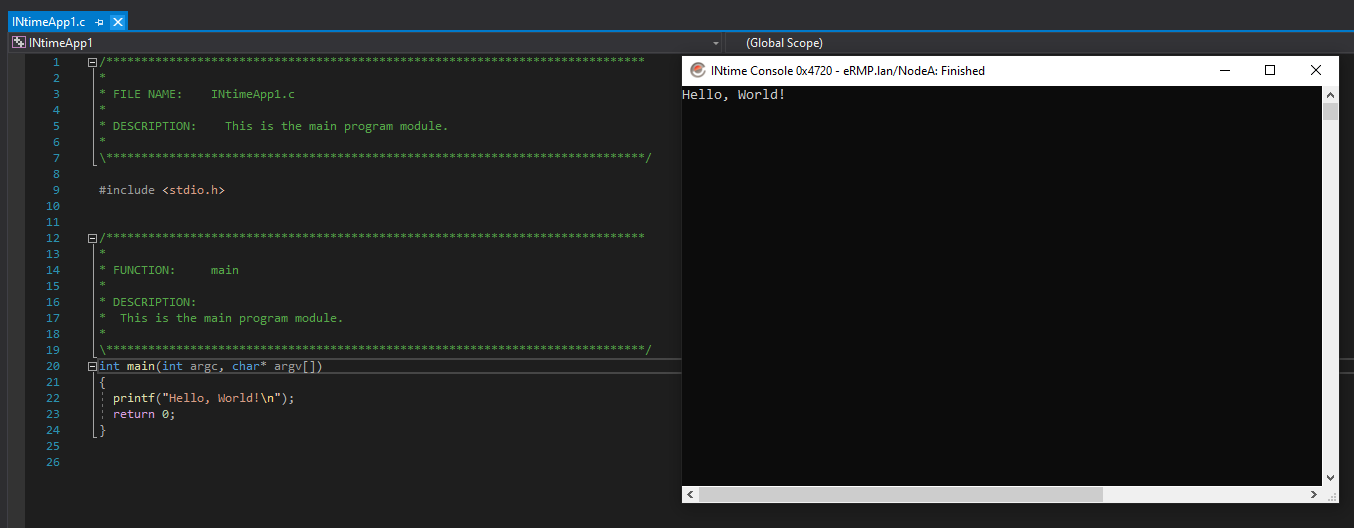
Task: Click the int main(int argc, char* argv[]) line
Action: (x=211, y=366)
